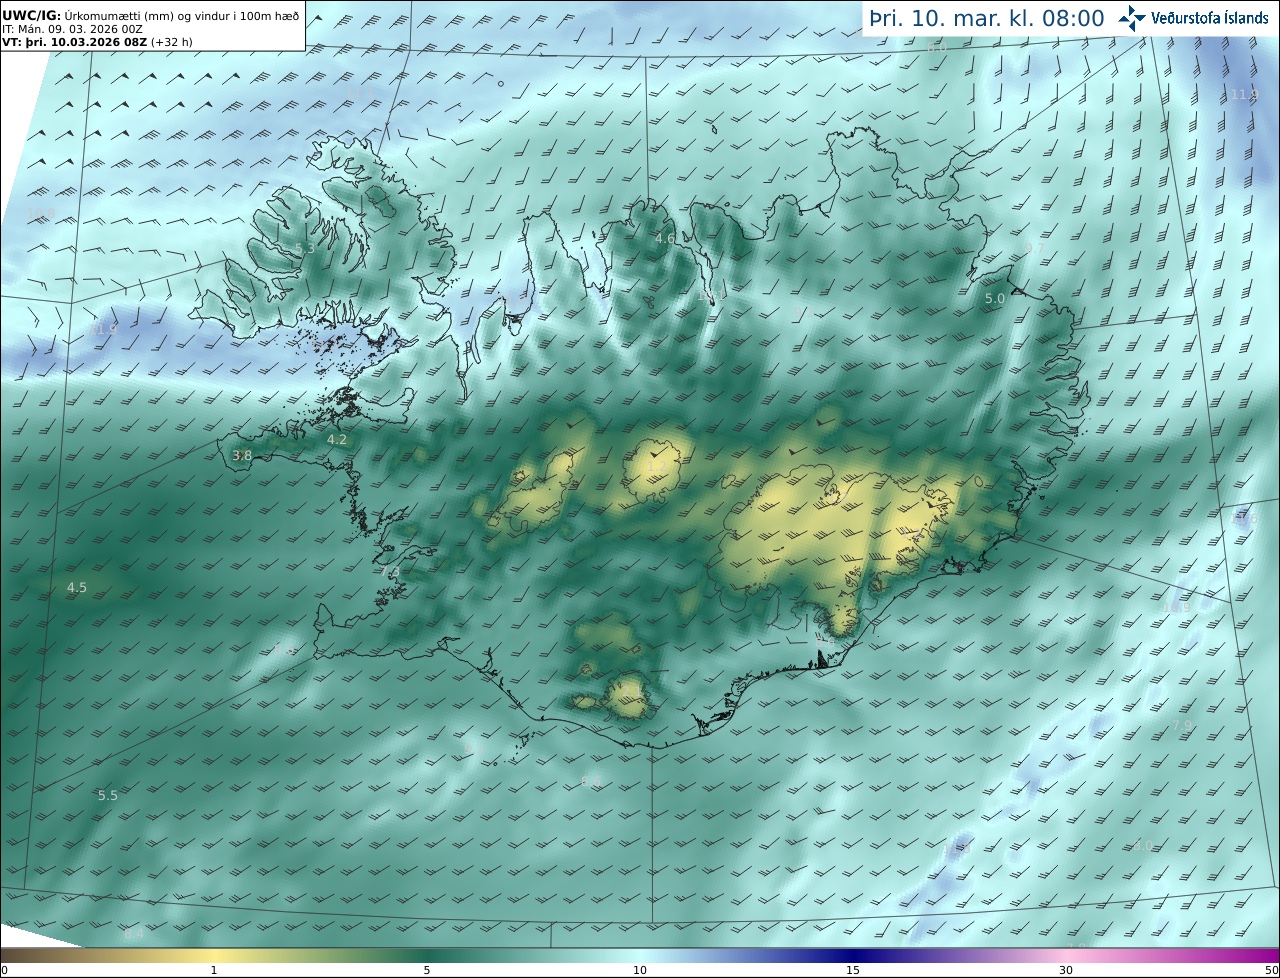Viewport: 1280px width, 978px height.
Task: Click the color scale label "50"
Action: click(x=1271, y=970)
